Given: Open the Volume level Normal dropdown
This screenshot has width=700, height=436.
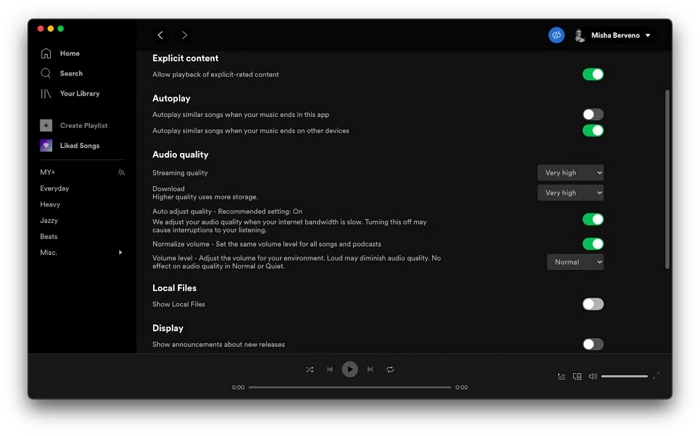Looking at the screenshot, I should (x=575, y=262).
